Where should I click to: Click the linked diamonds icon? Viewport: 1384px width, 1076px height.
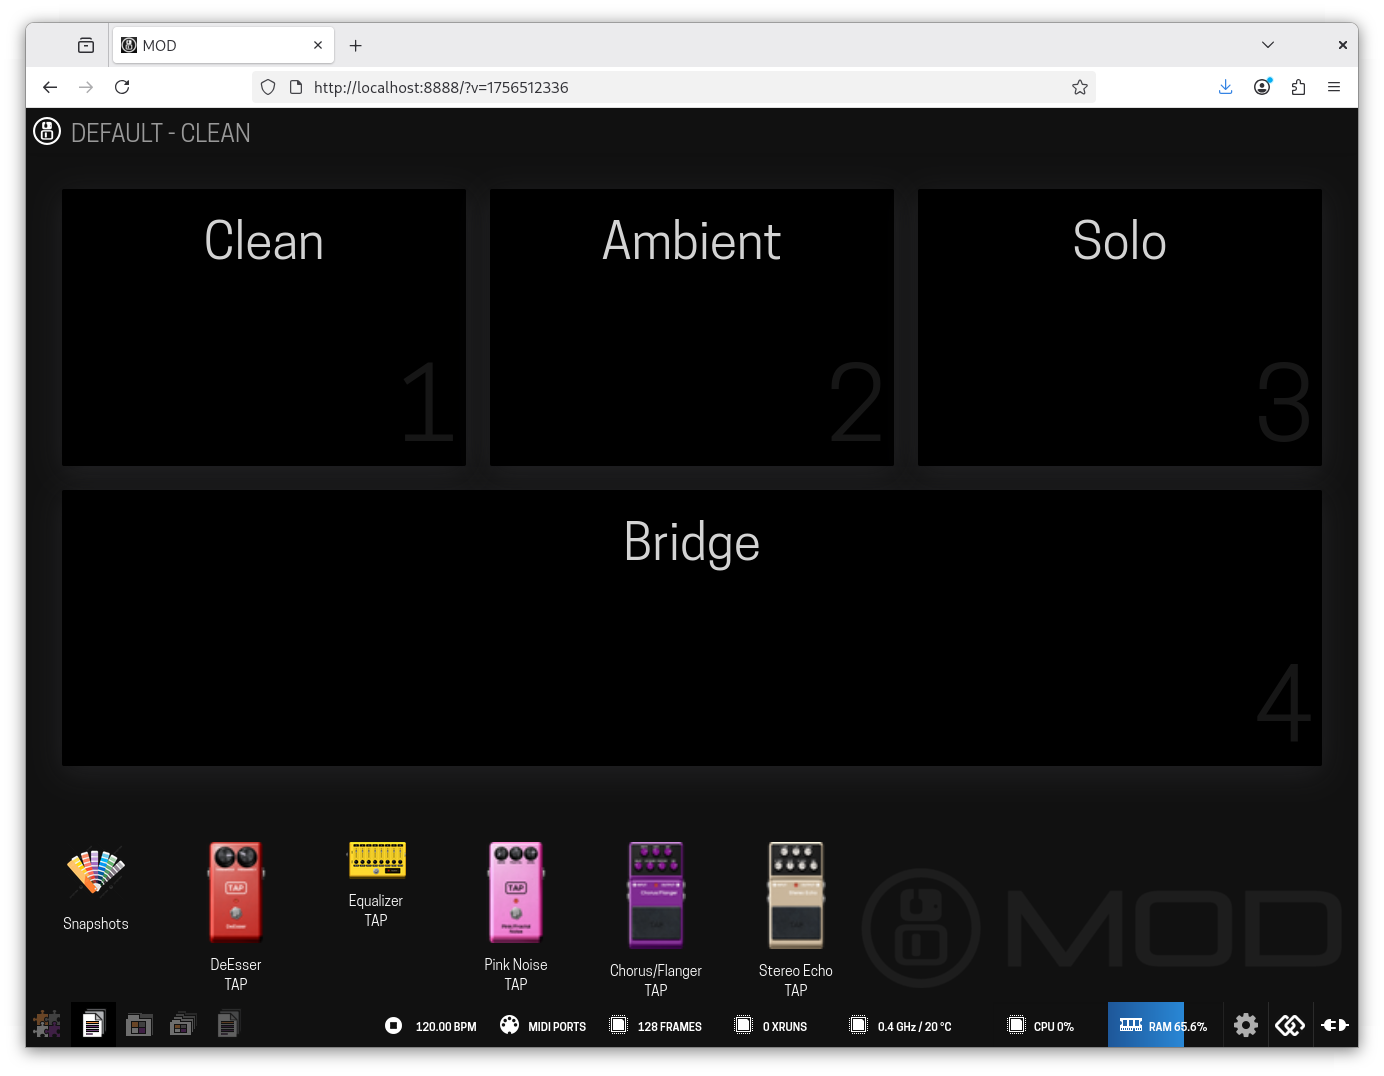click(1290, 1025)
